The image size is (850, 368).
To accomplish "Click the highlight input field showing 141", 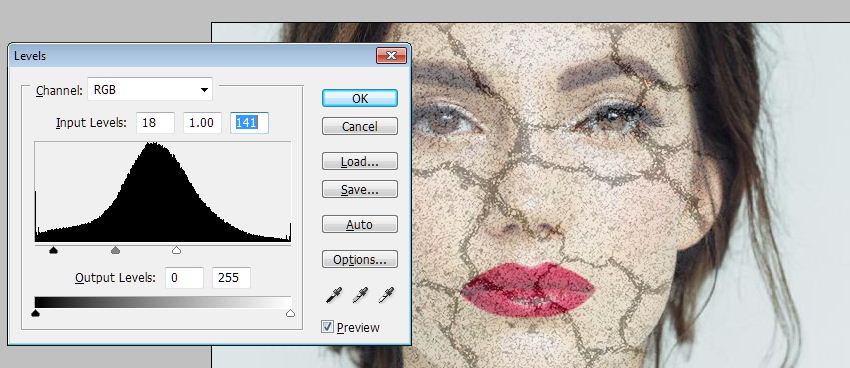I will pos(249,123).
